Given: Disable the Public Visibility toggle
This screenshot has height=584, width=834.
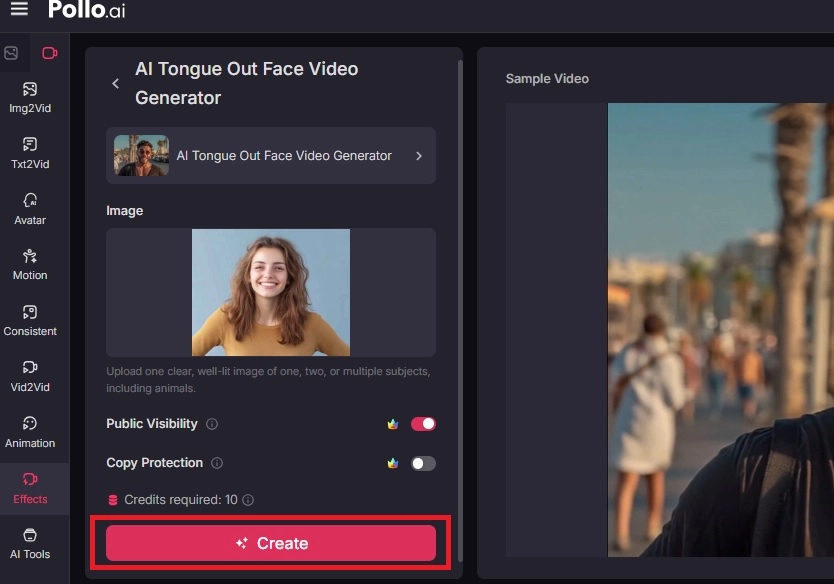Looking at the screenshot, I should pos(422,424).
